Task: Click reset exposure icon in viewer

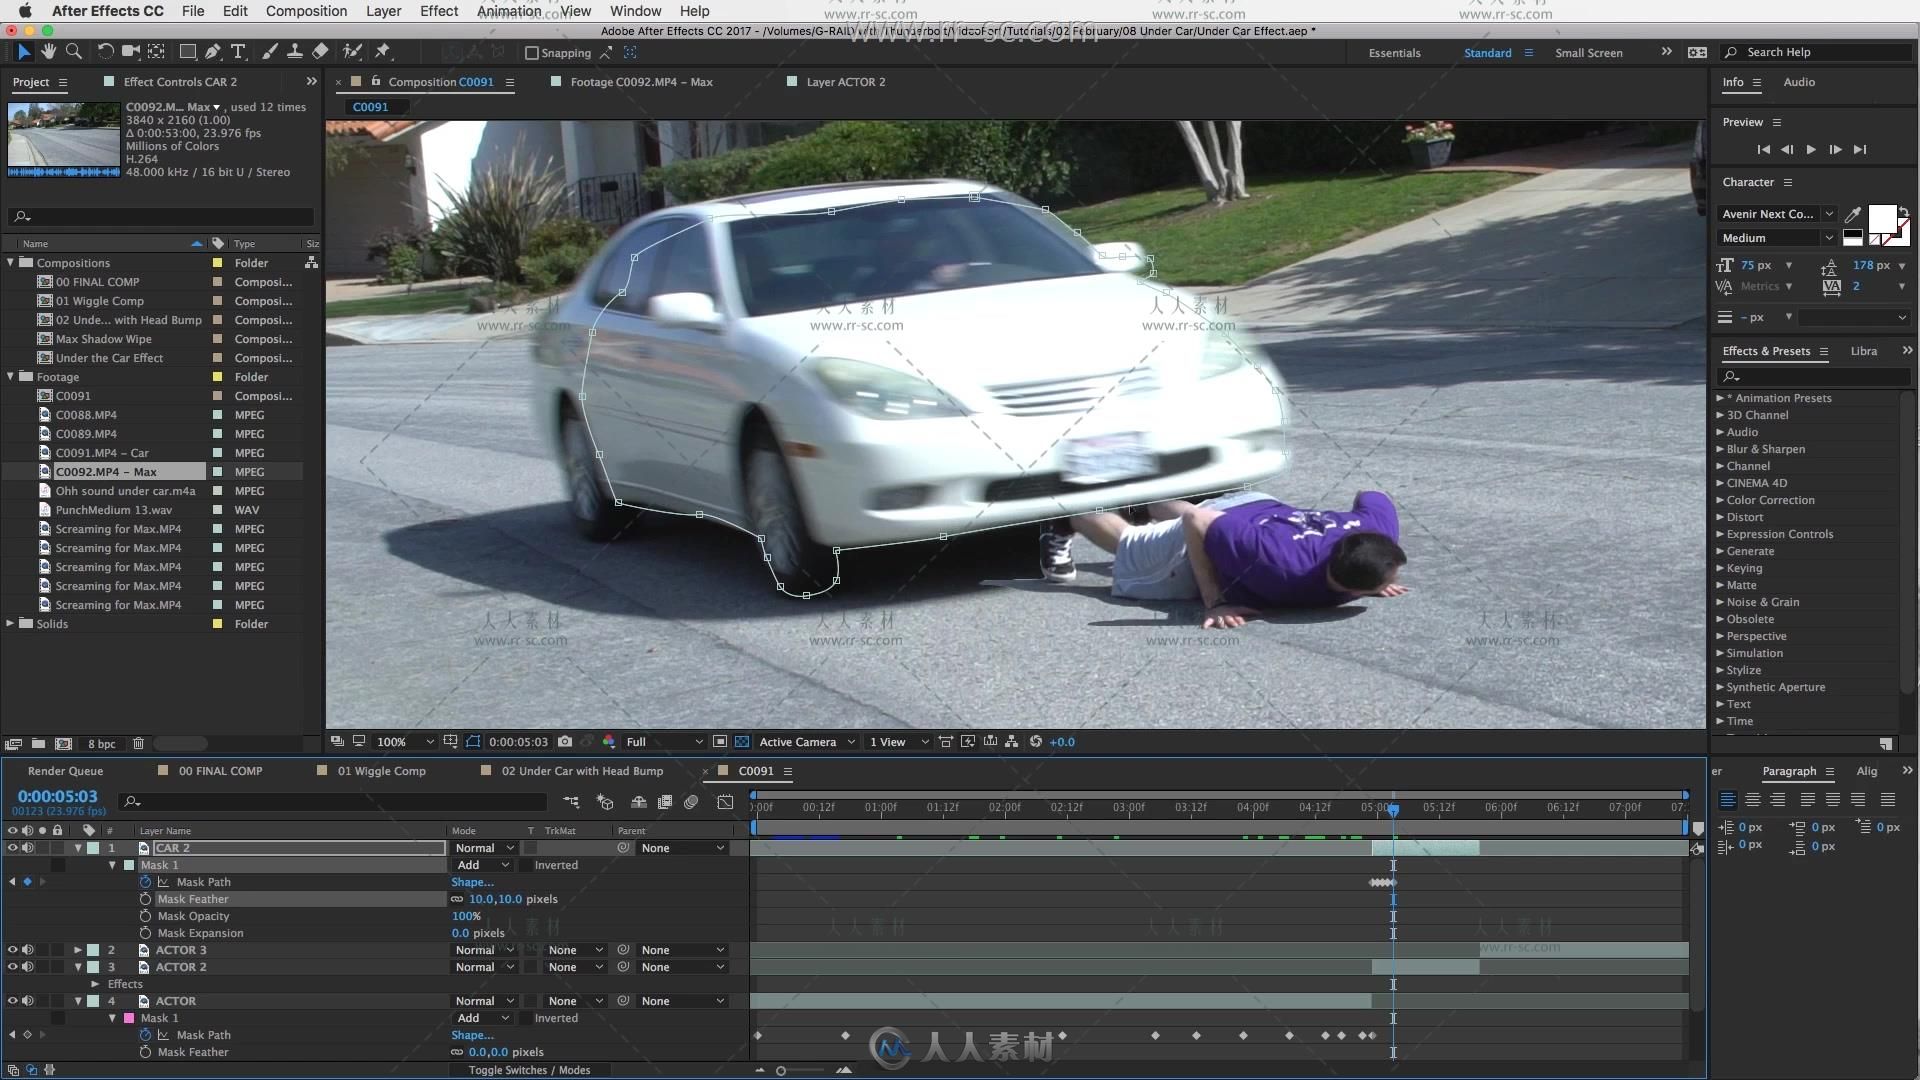Action: [x=1036, y=742]
